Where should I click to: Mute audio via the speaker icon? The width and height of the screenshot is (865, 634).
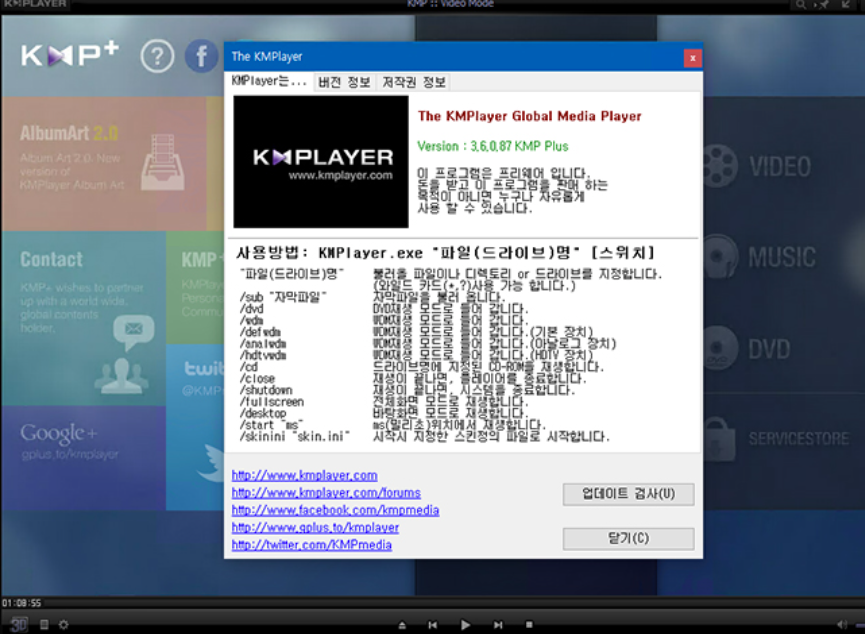842,625
